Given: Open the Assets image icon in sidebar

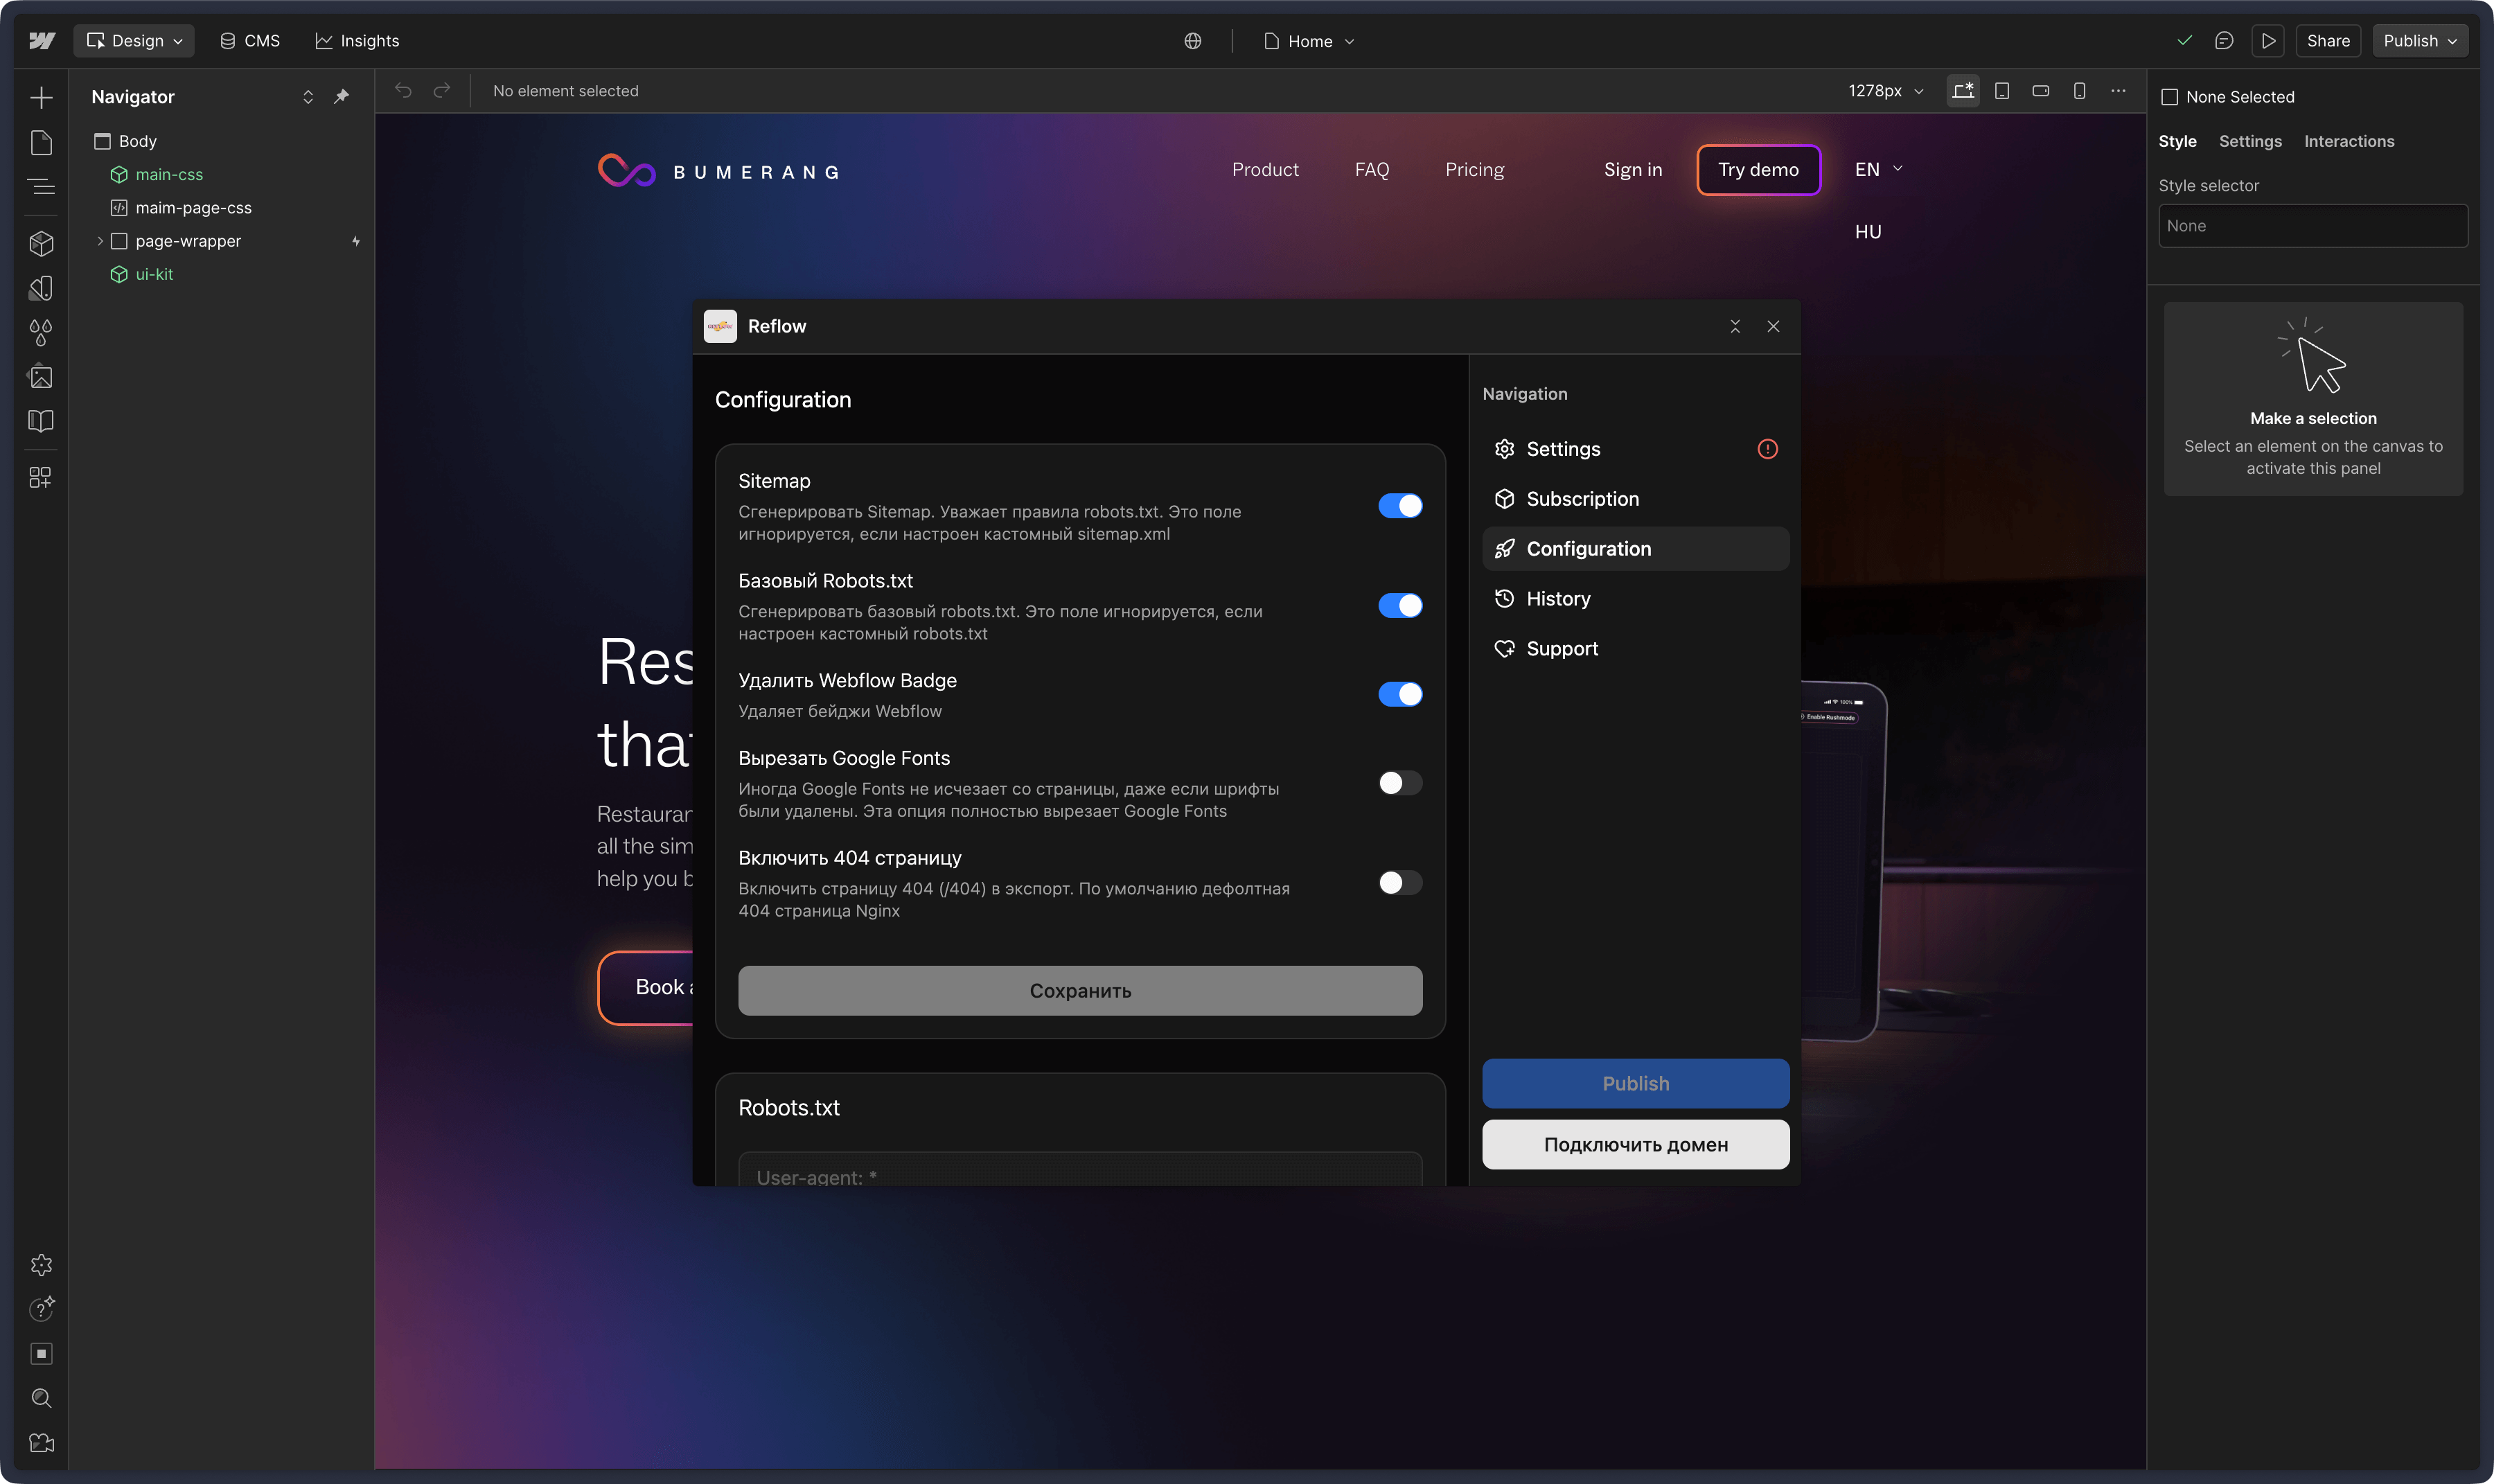Looking at the screenshot, I should pos(41,377).
